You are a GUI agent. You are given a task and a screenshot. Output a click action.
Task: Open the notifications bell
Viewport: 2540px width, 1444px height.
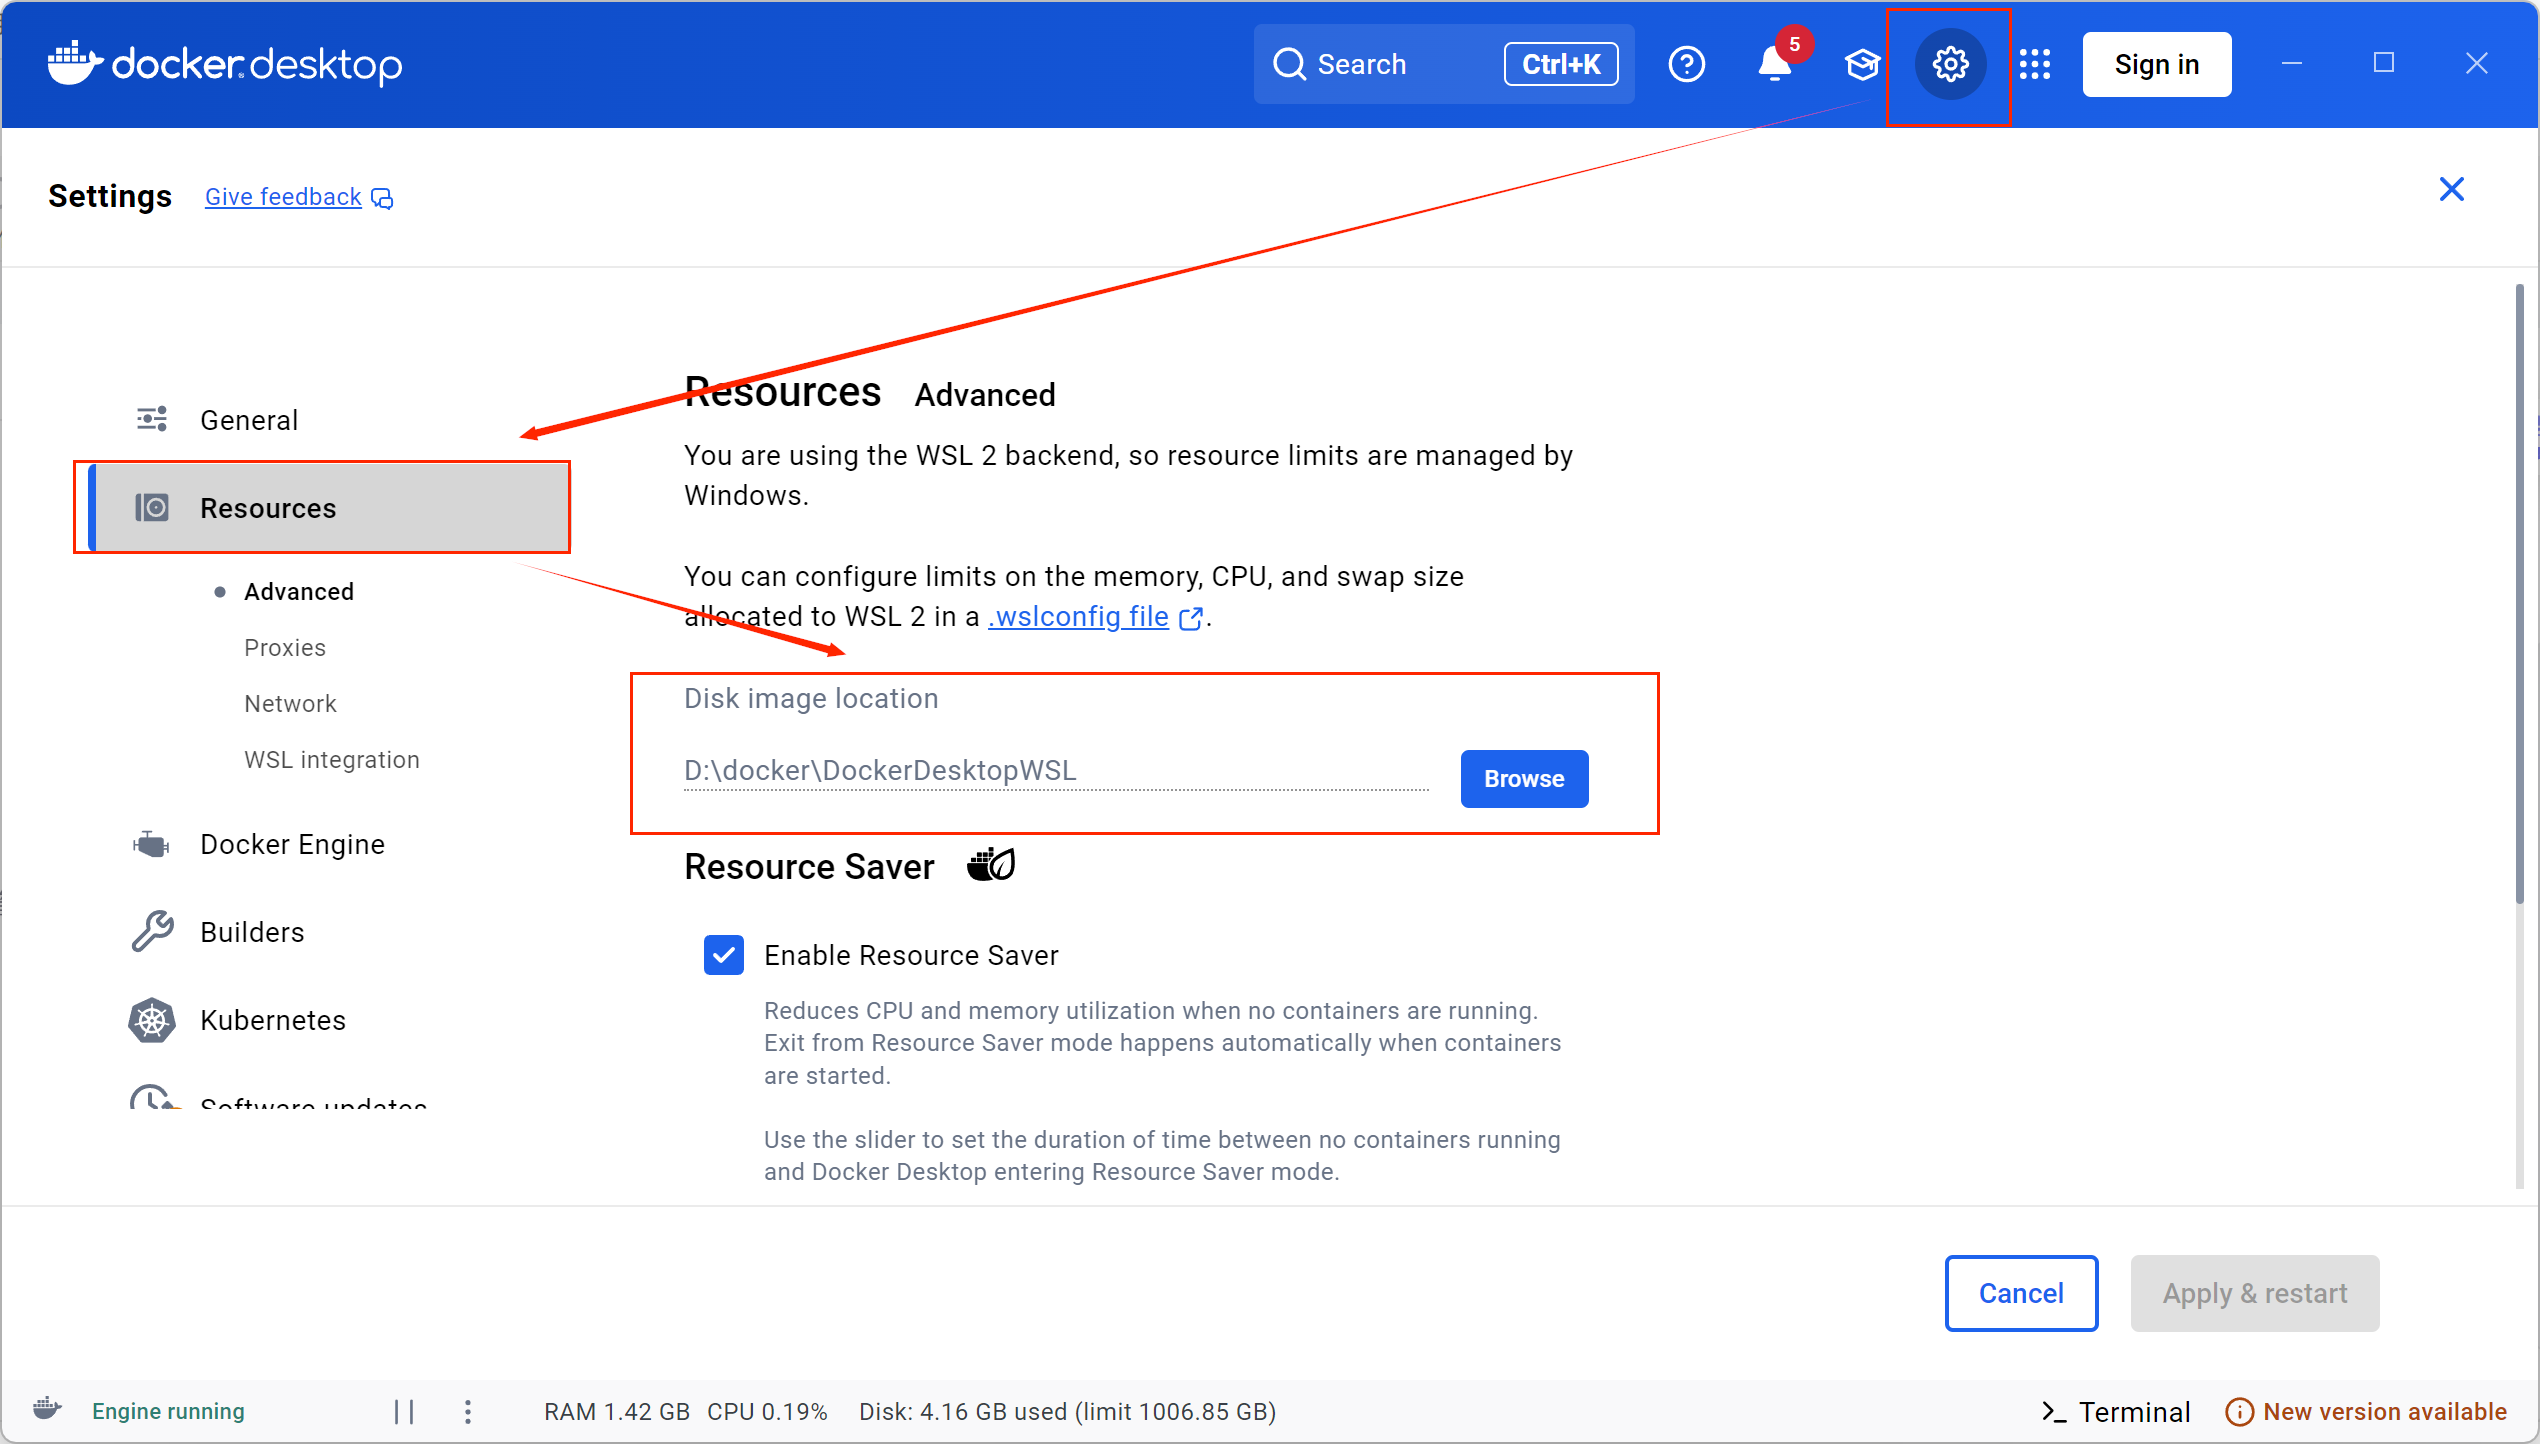(x=1774, y=65)
